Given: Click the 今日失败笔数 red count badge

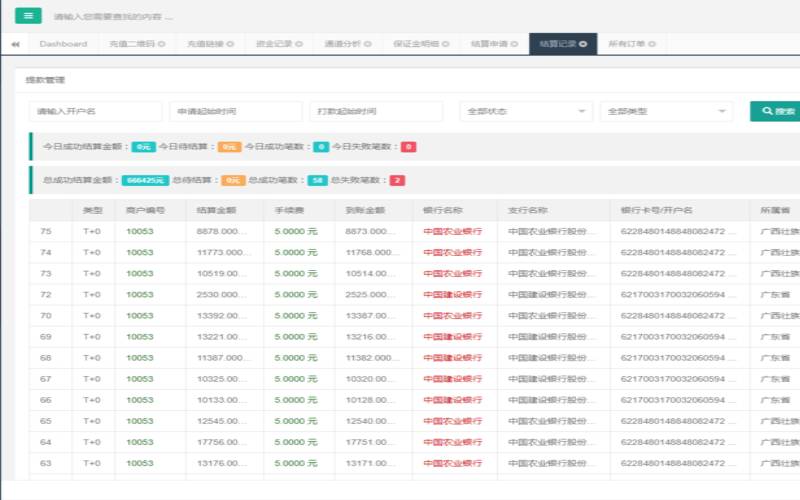Looking at the screenshot, I should pos(408,147).
